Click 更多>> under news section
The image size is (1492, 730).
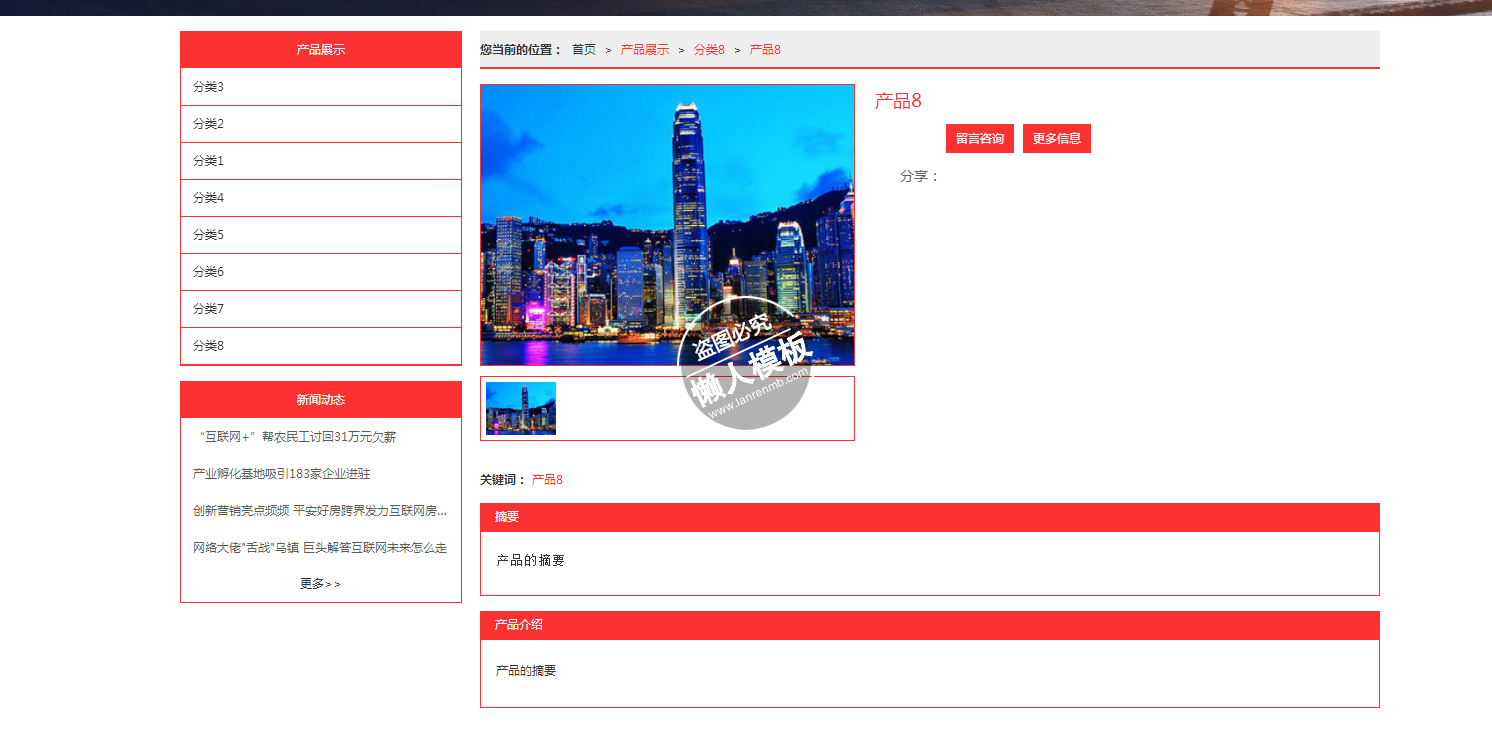[x=320, y=584]
